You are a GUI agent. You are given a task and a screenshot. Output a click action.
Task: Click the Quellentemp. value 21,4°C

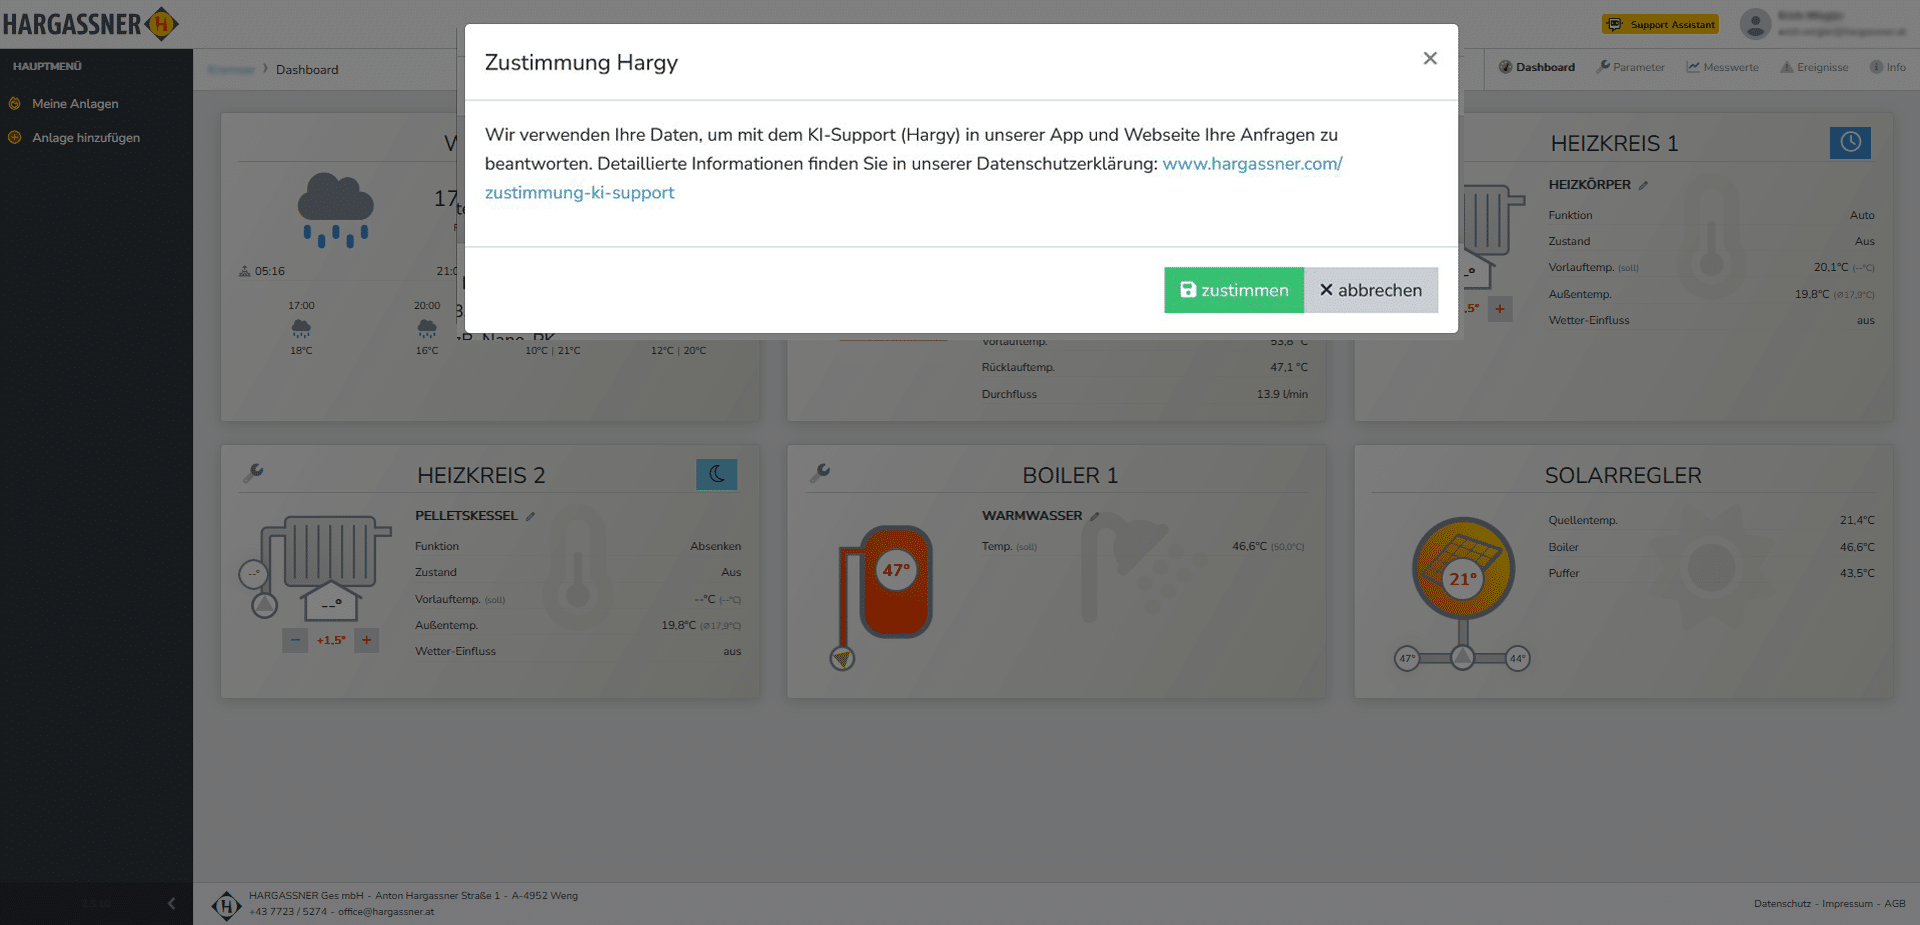[1857, 521]
